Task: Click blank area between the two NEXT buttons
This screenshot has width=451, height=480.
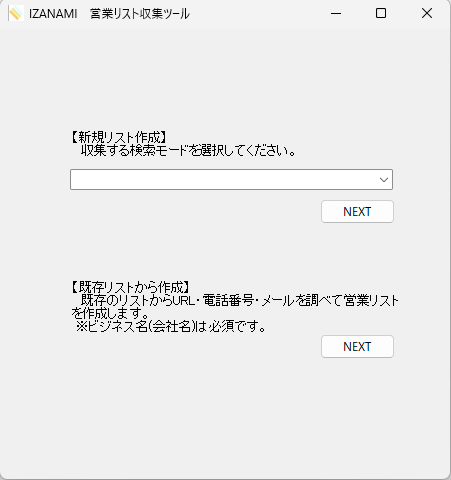Action: point(225,252)
